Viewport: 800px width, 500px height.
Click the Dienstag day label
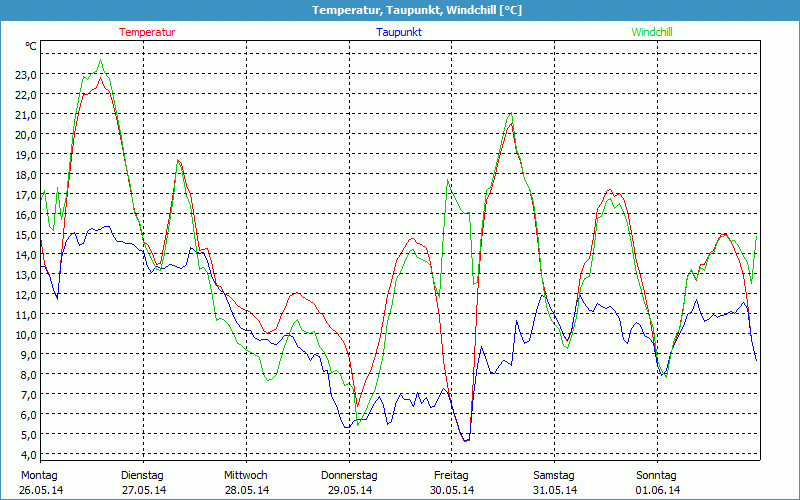click(142, 476)
